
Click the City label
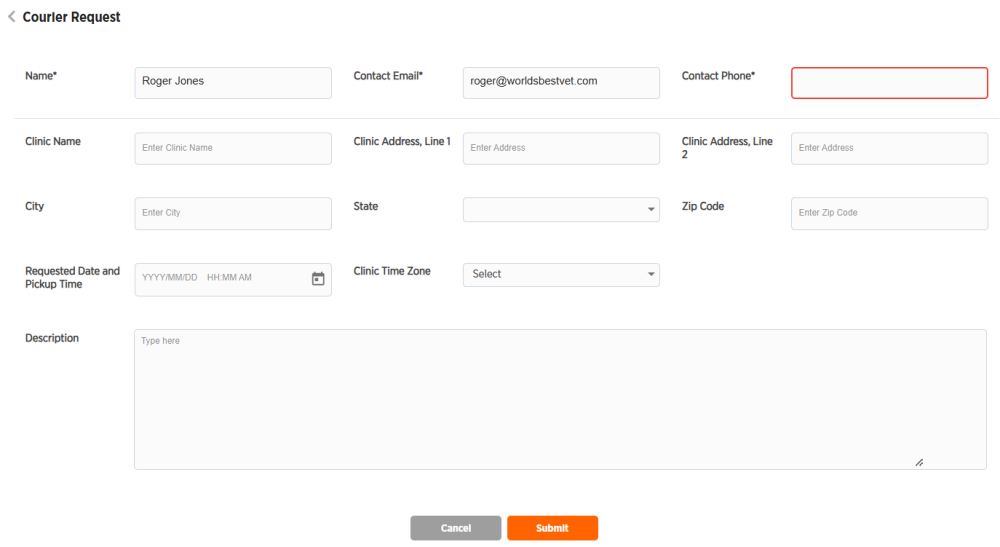(x=34, y=207)
